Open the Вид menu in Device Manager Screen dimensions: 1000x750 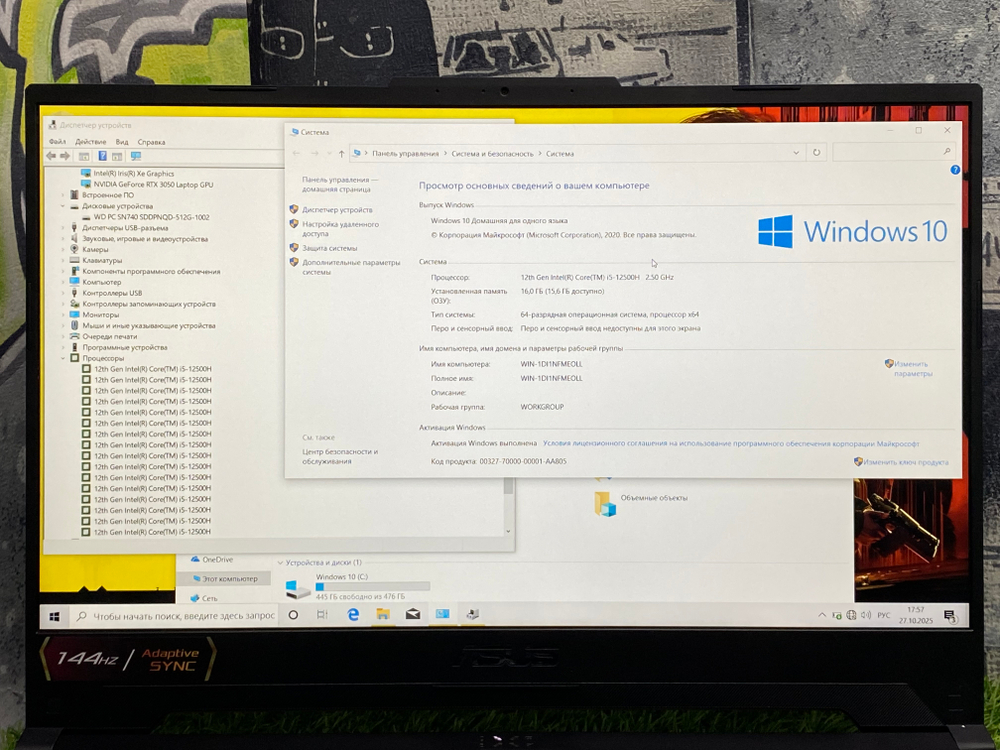click(x=122, y=143)
